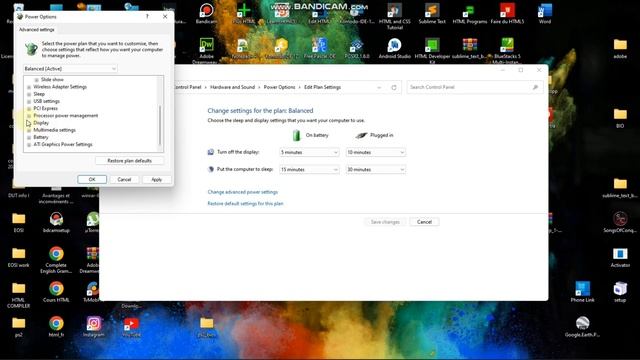Expand the USB settings node

click(29, 101)
